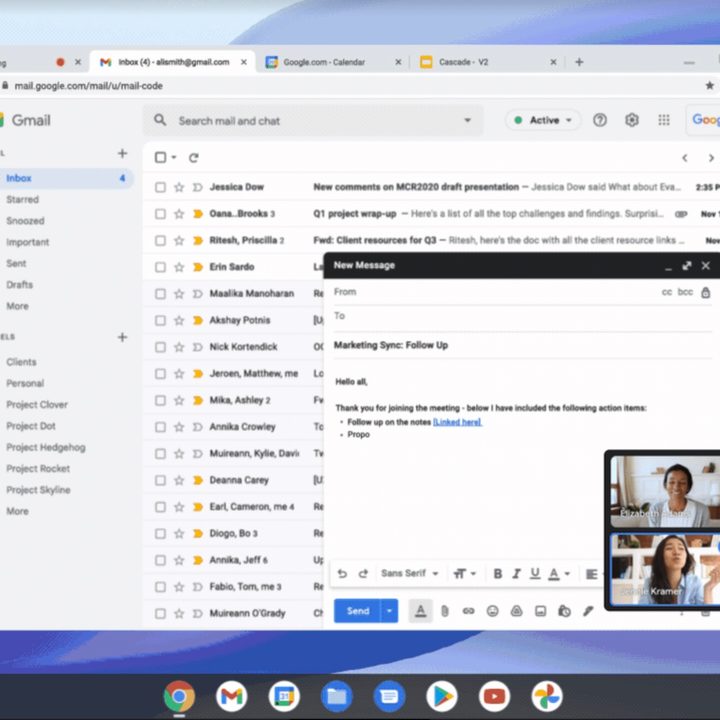The height and width of the screenshot is (720, 720).
Task: Open the select-all dropdown arrow
Action: coord(174,158)
